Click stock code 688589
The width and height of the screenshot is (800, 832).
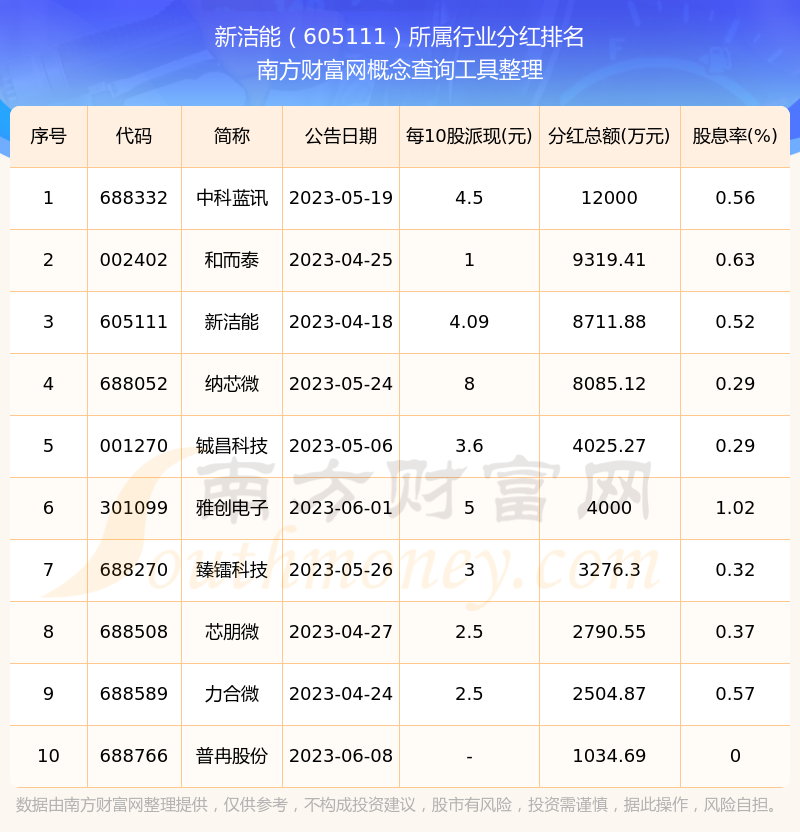[x=134, y=694]
